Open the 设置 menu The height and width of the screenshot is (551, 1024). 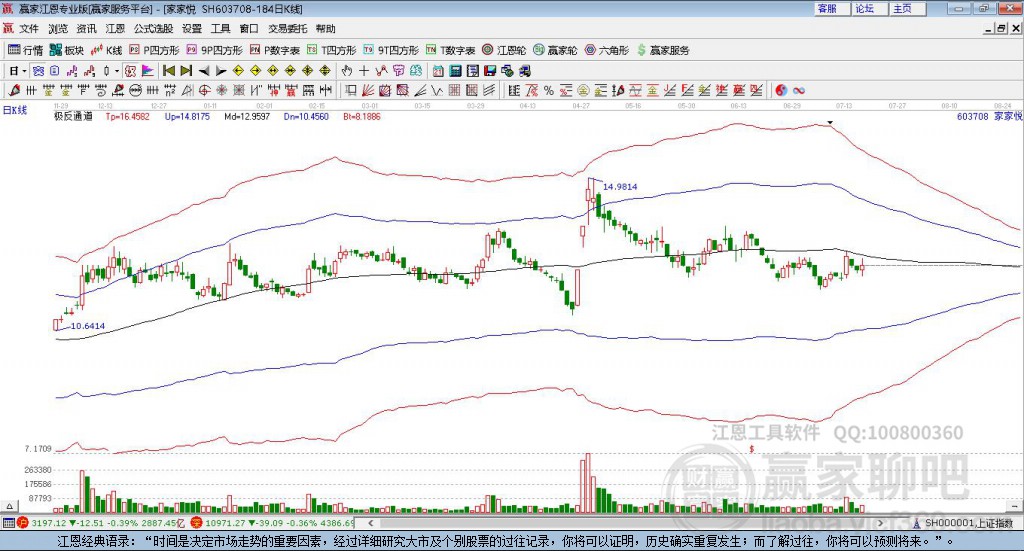pos(192,29)
